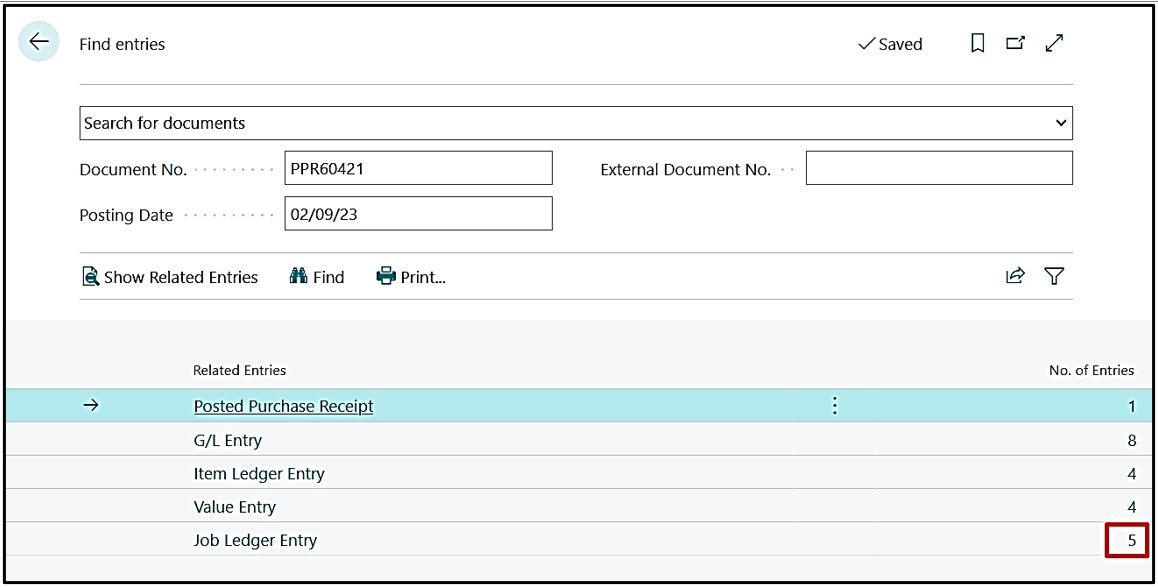This screenshot has width=1158, height=587.
Task: Click Job Ledger Entry count of 5
Action: (1131, 541)
